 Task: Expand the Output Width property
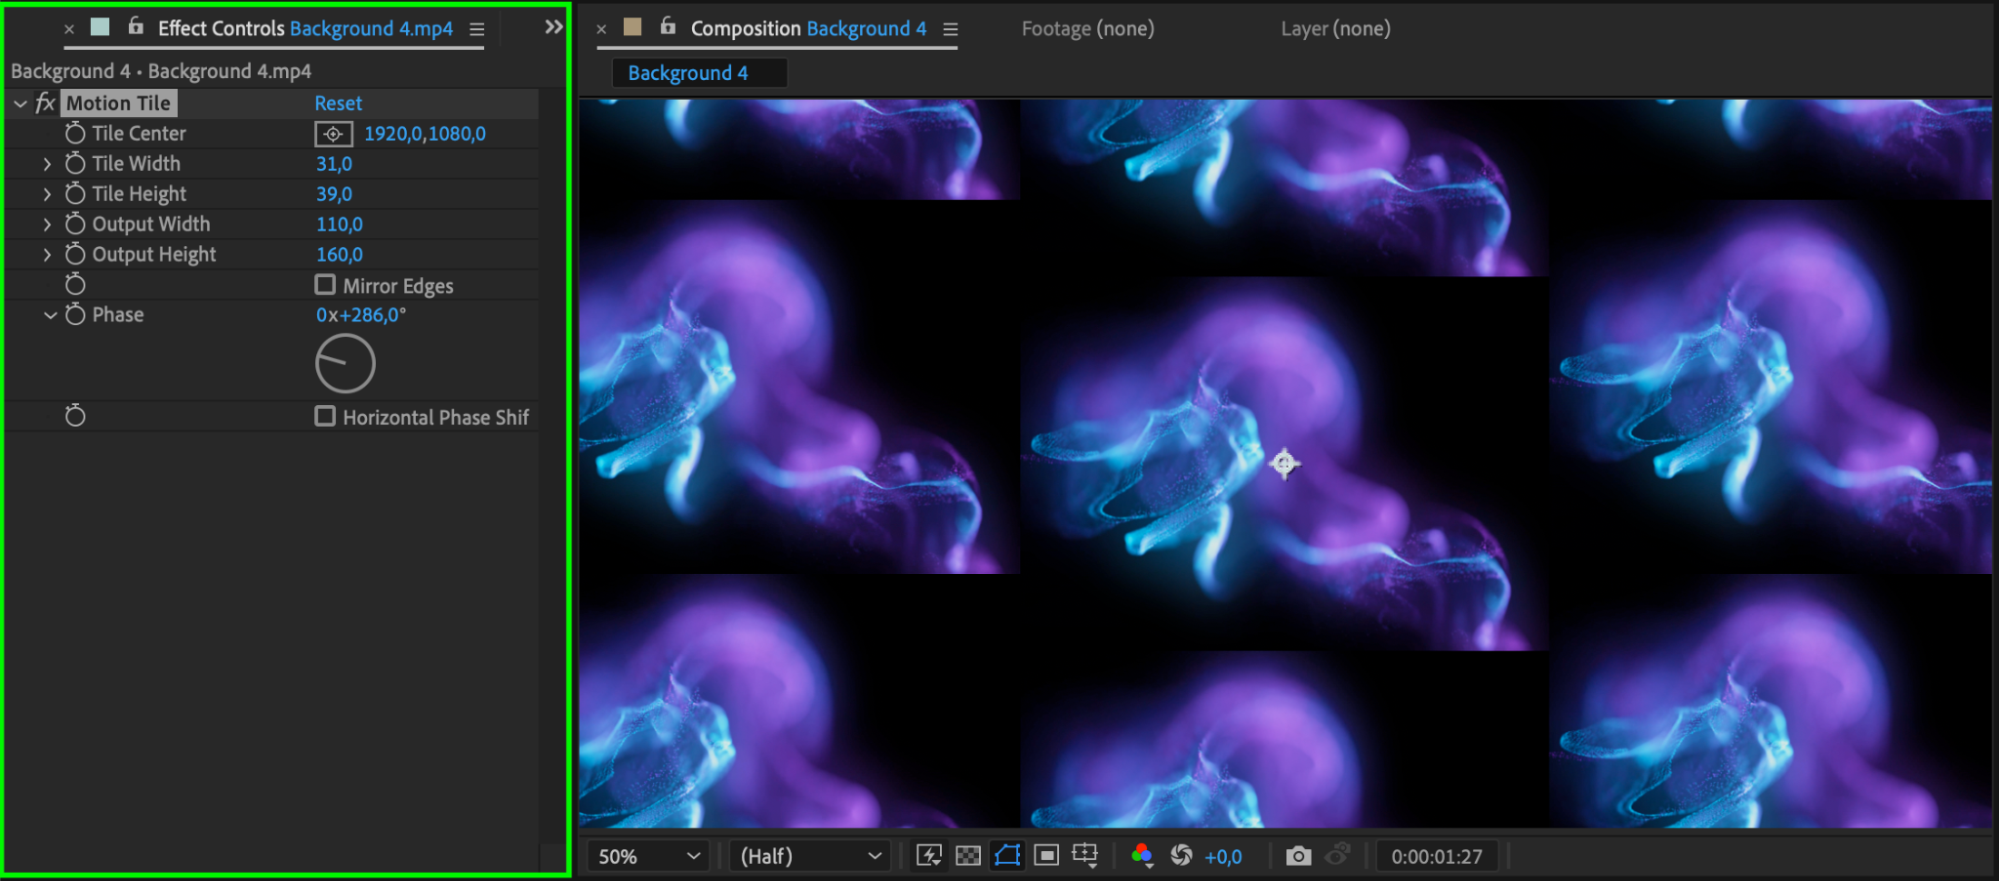[x=47, y=224]
